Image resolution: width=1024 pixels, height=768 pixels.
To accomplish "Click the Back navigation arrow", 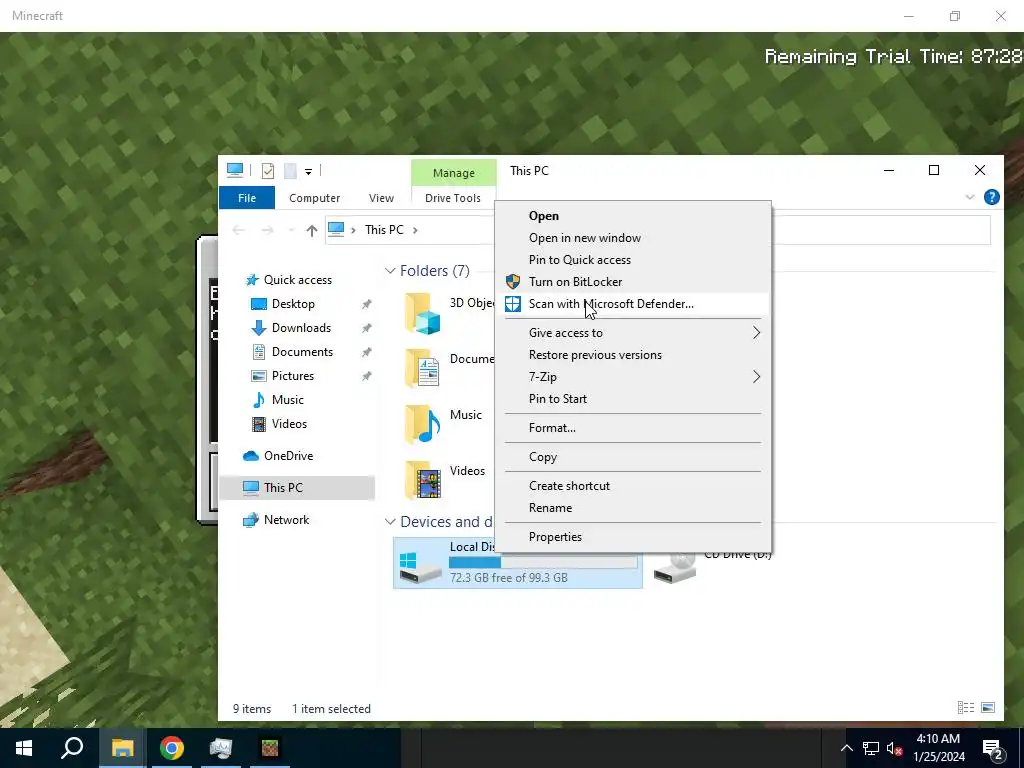I will click(x=238, y=230).
